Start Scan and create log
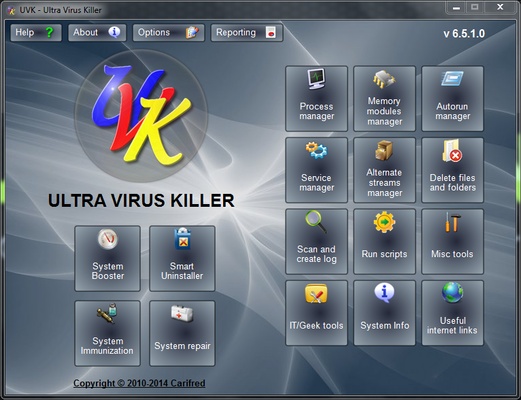The image size is (521, 400). tap(316, 241)
